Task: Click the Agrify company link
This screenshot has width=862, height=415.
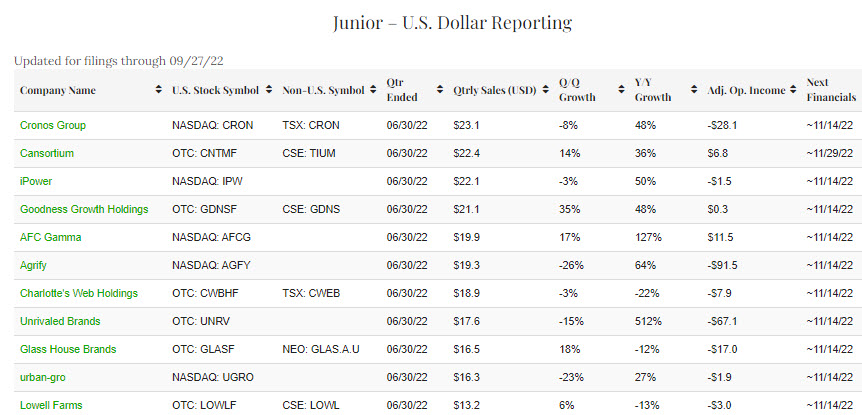Action: point(36,265)
